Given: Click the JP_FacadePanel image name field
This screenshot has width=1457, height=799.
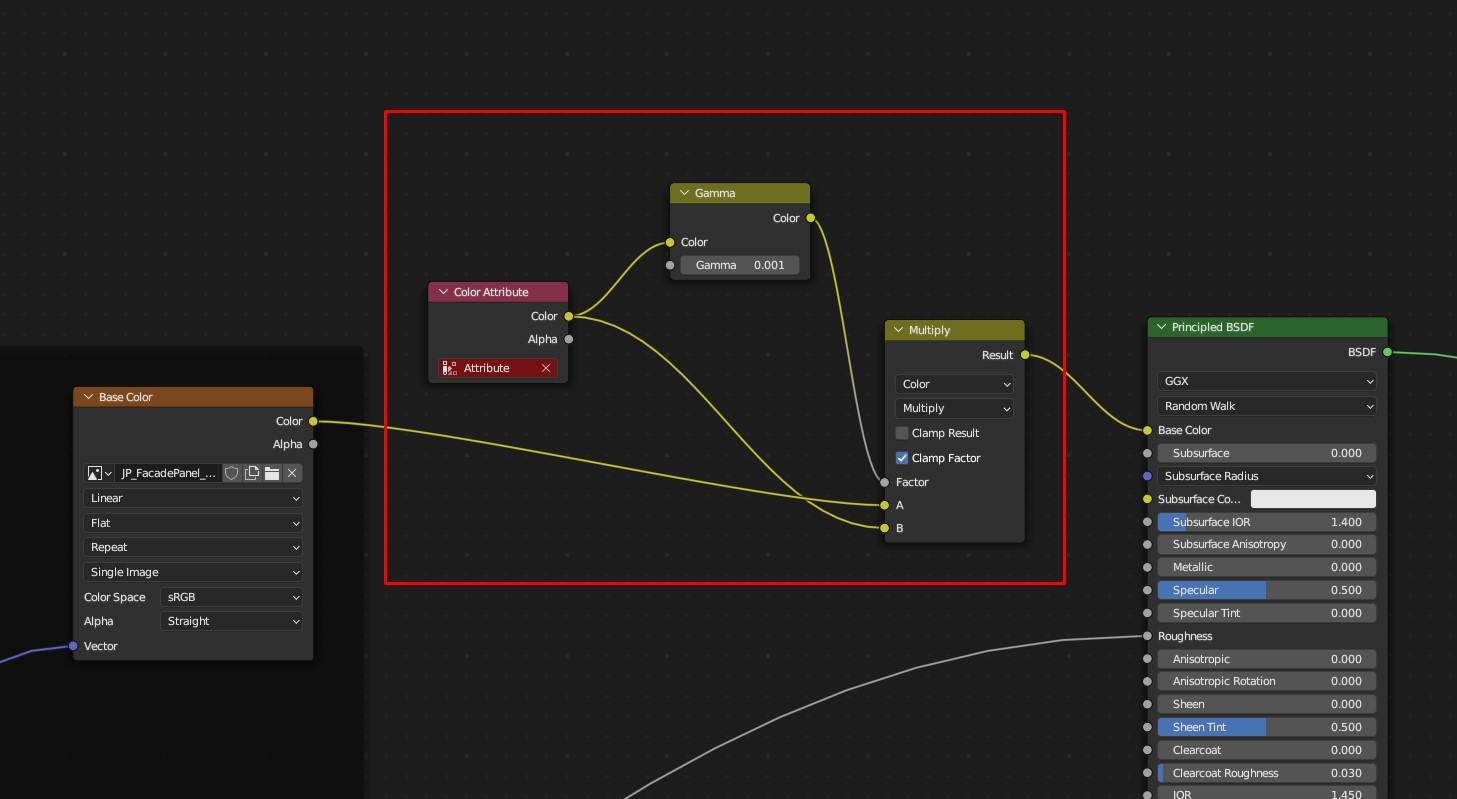Looking at the screenshot, I should click(168, 473).
